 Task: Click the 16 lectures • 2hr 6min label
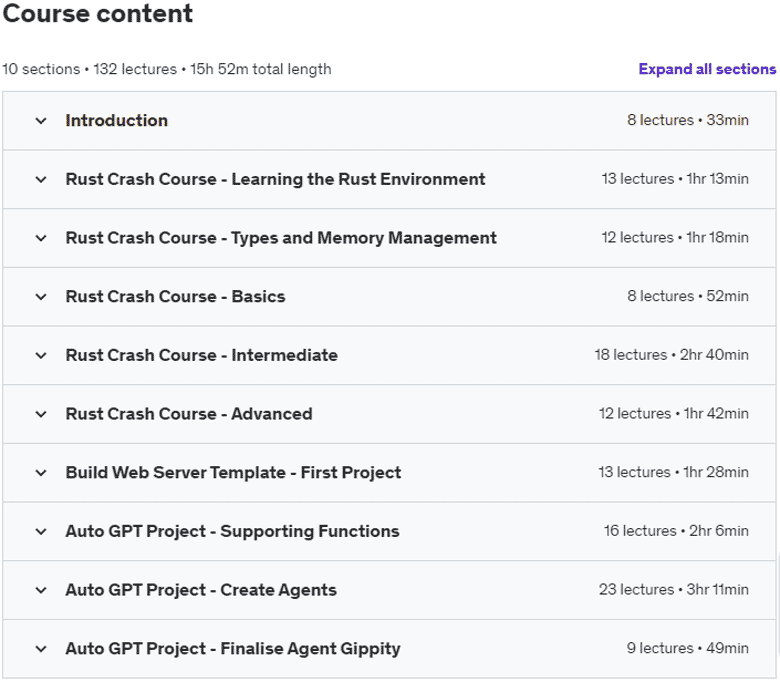tap(676, 531)
